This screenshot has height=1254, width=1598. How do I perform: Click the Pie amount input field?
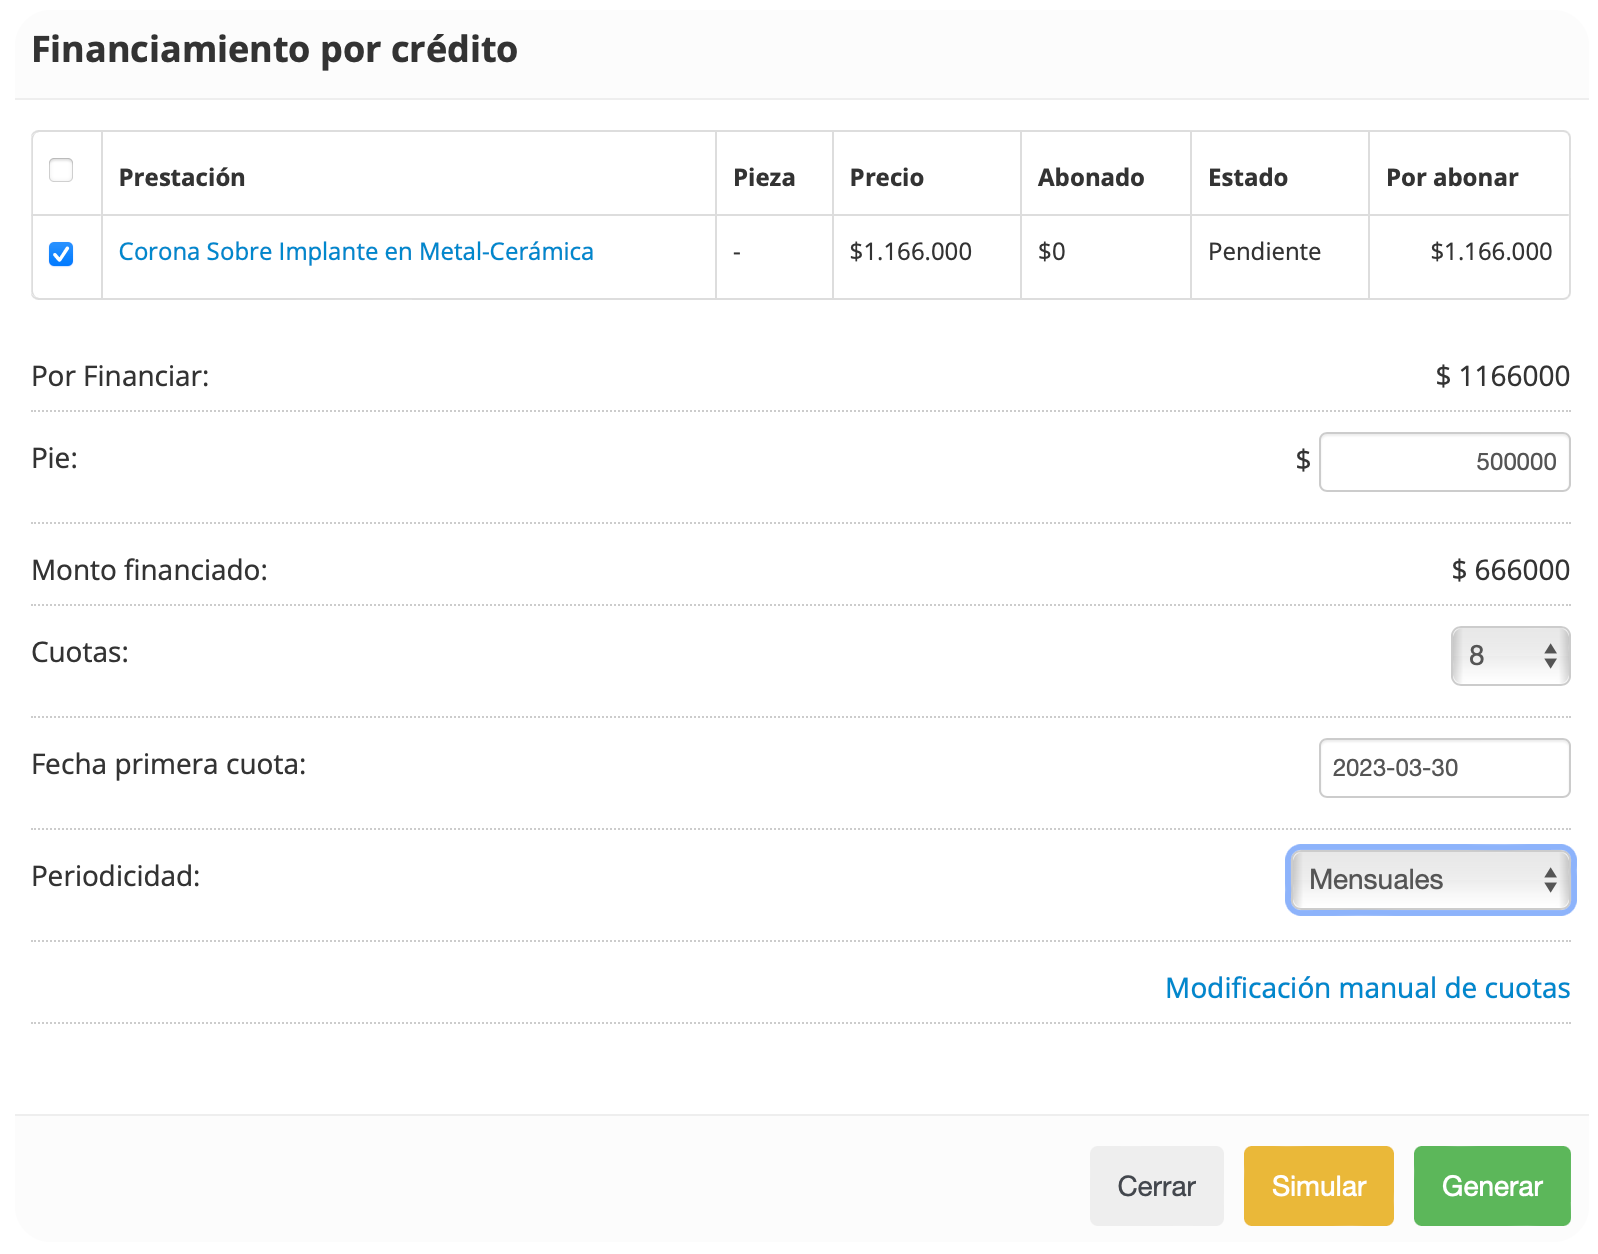(x=1444, y=462)
